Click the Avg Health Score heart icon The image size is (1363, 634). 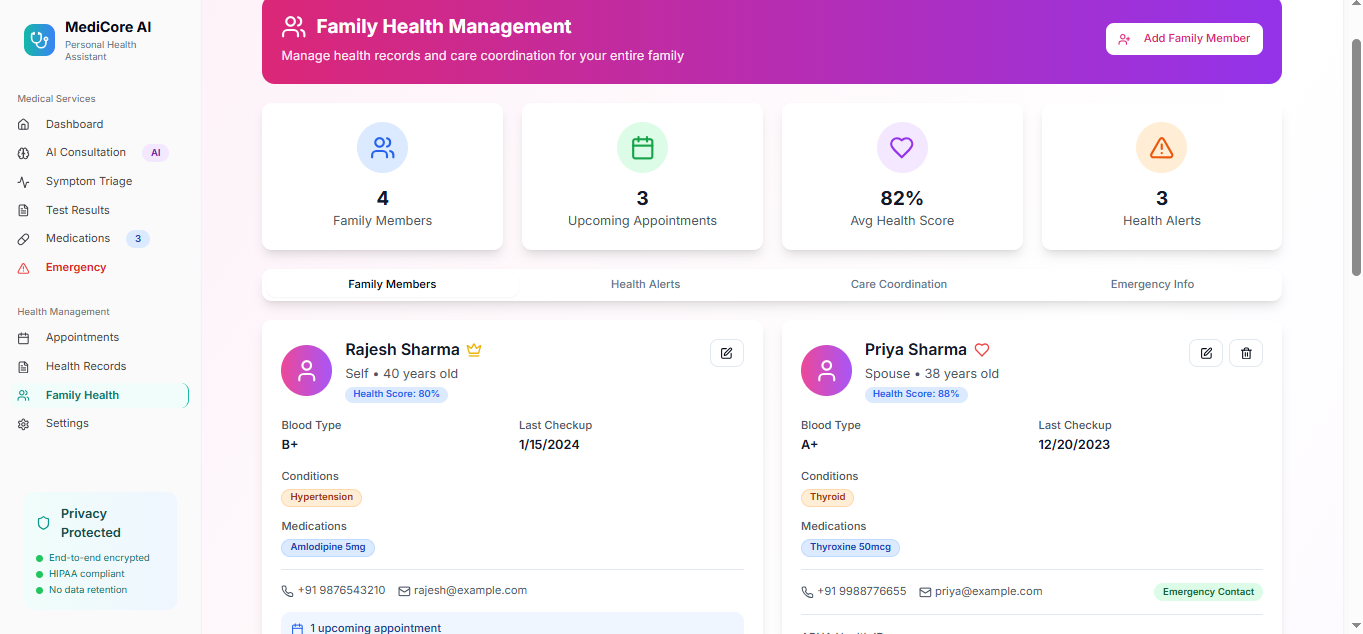[902, 148]
